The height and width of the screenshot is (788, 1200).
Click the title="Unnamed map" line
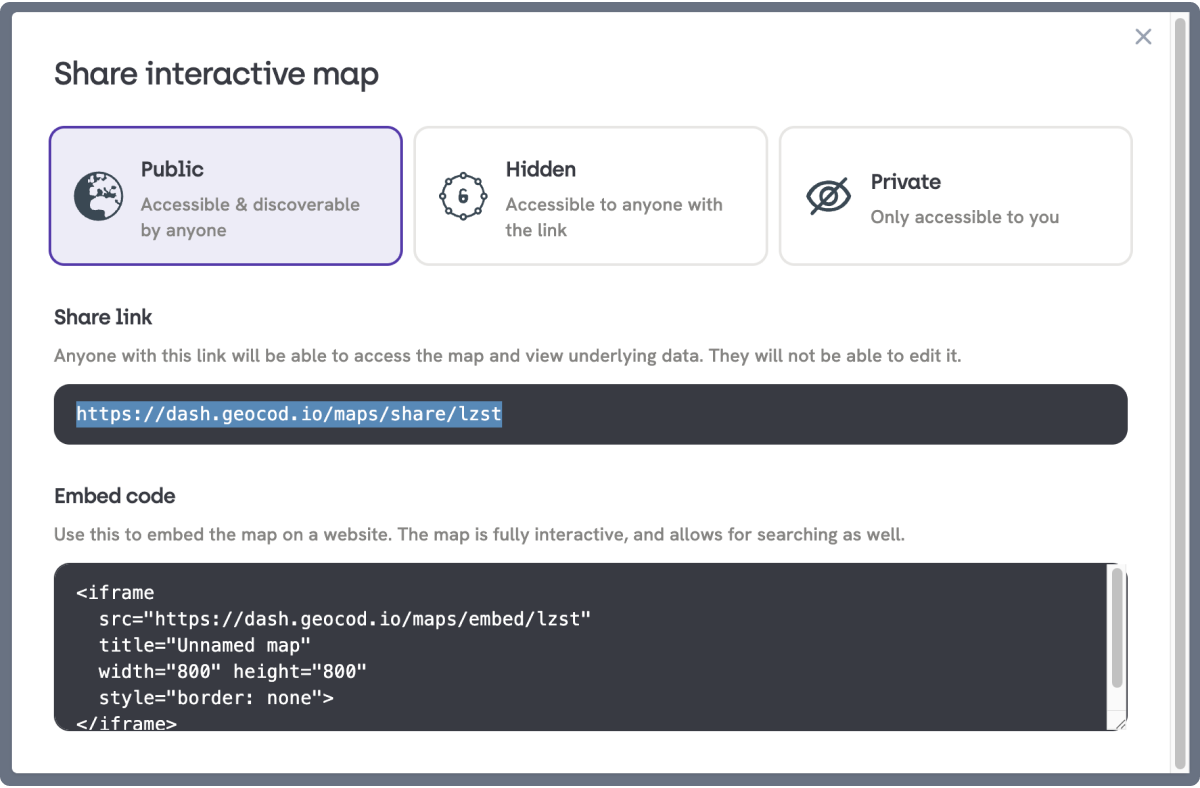click(205, 645)
